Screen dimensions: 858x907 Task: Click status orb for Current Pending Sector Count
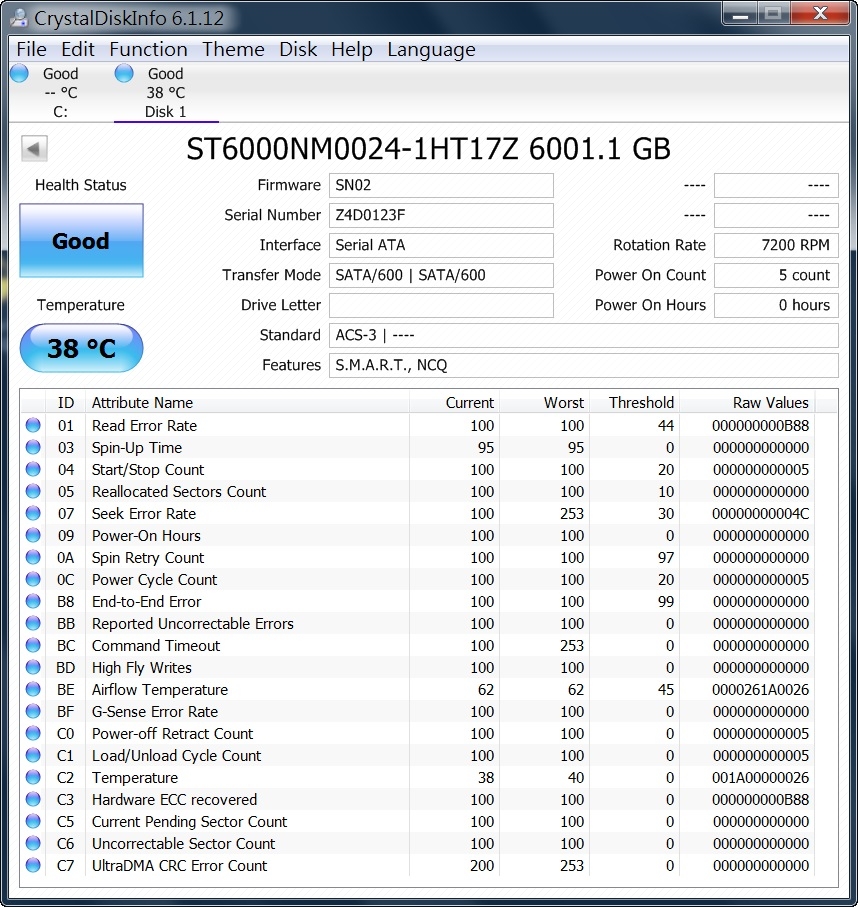(x=33, y=821)
